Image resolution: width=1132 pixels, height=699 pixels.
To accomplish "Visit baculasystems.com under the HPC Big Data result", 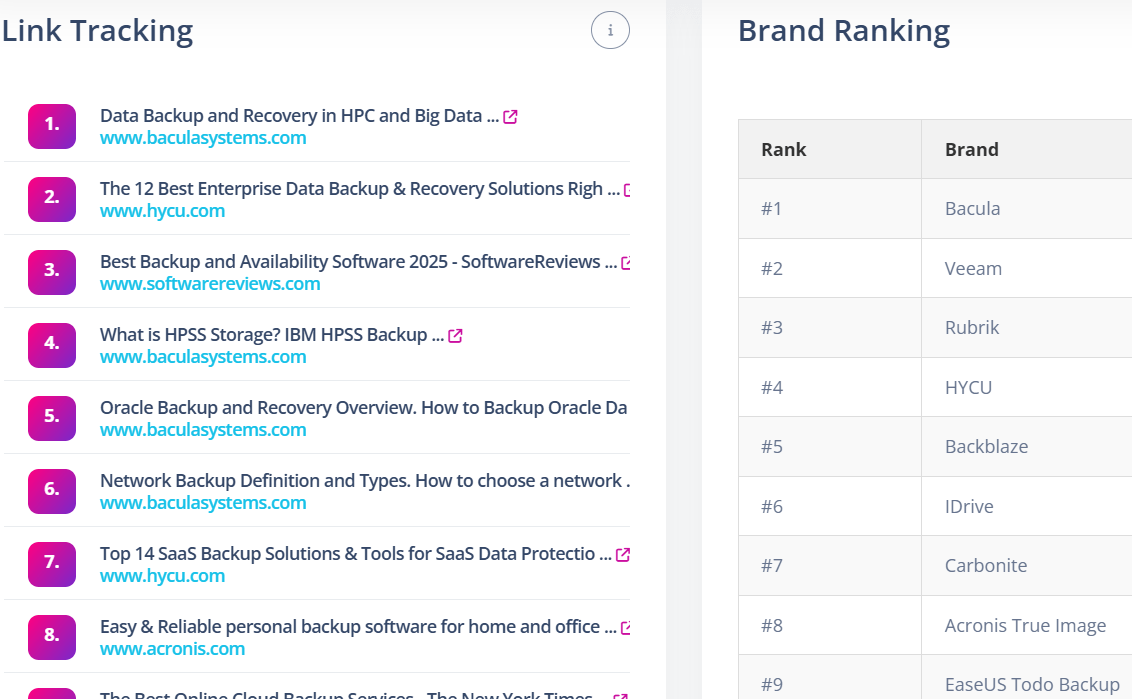I will [203, 138].
